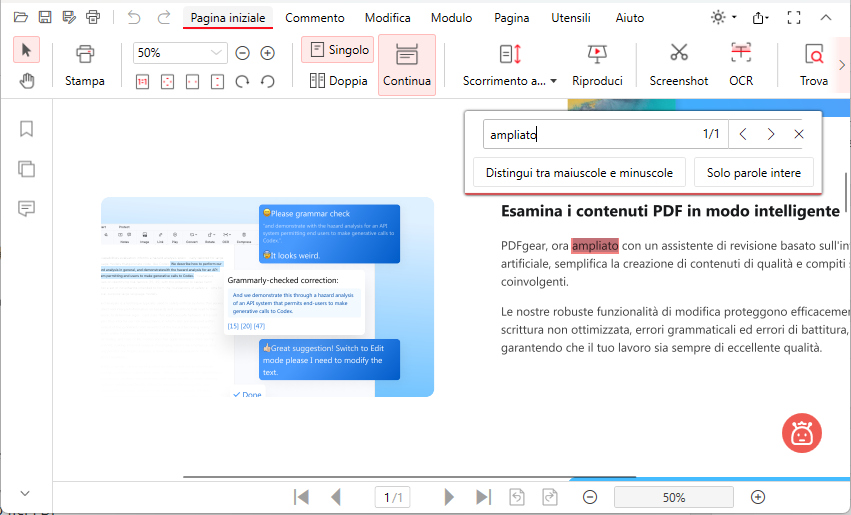This screenshot has height=515, width=851.
Task: Open a file with the folder icon
Action: [x=21, y=17]
